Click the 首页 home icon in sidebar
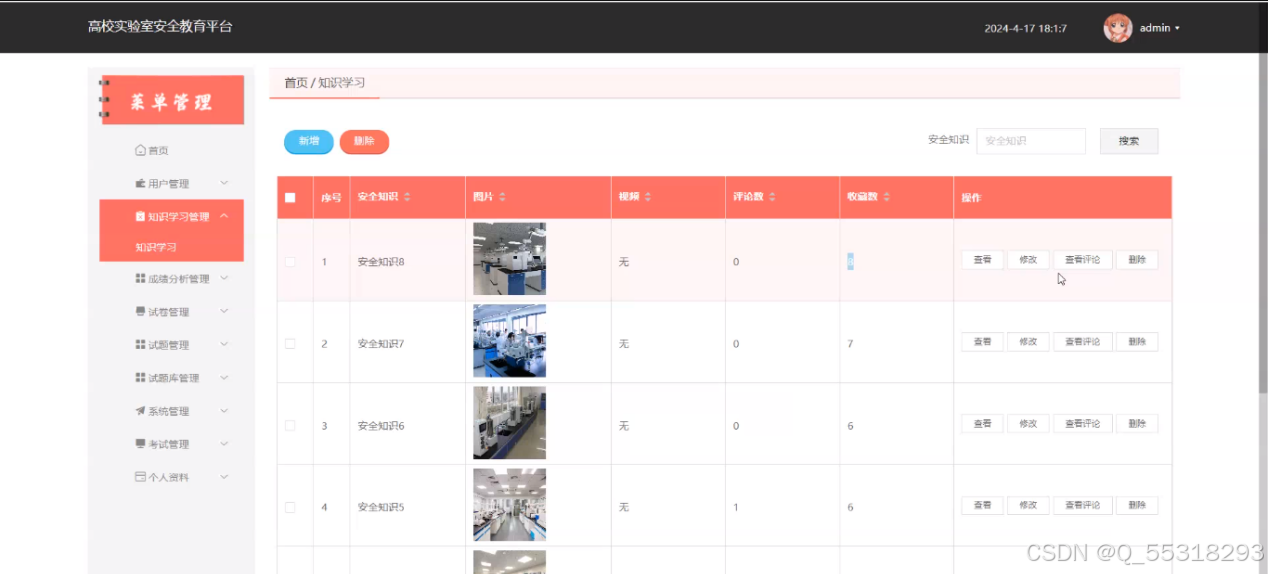This screenshot has height=574, width=1268. point(140,150)
